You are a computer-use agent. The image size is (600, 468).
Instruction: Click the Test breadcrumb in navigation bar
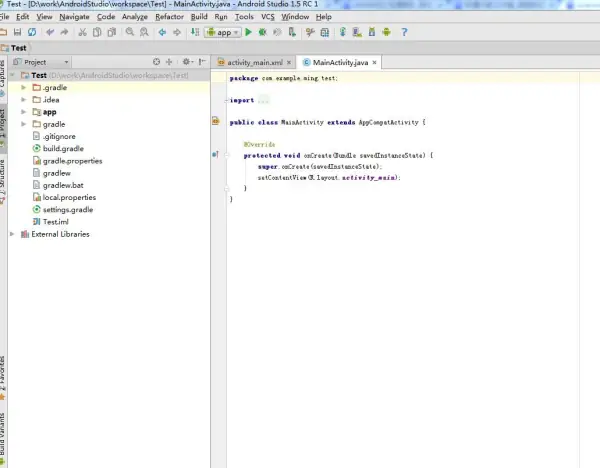(x=14, y=48)
